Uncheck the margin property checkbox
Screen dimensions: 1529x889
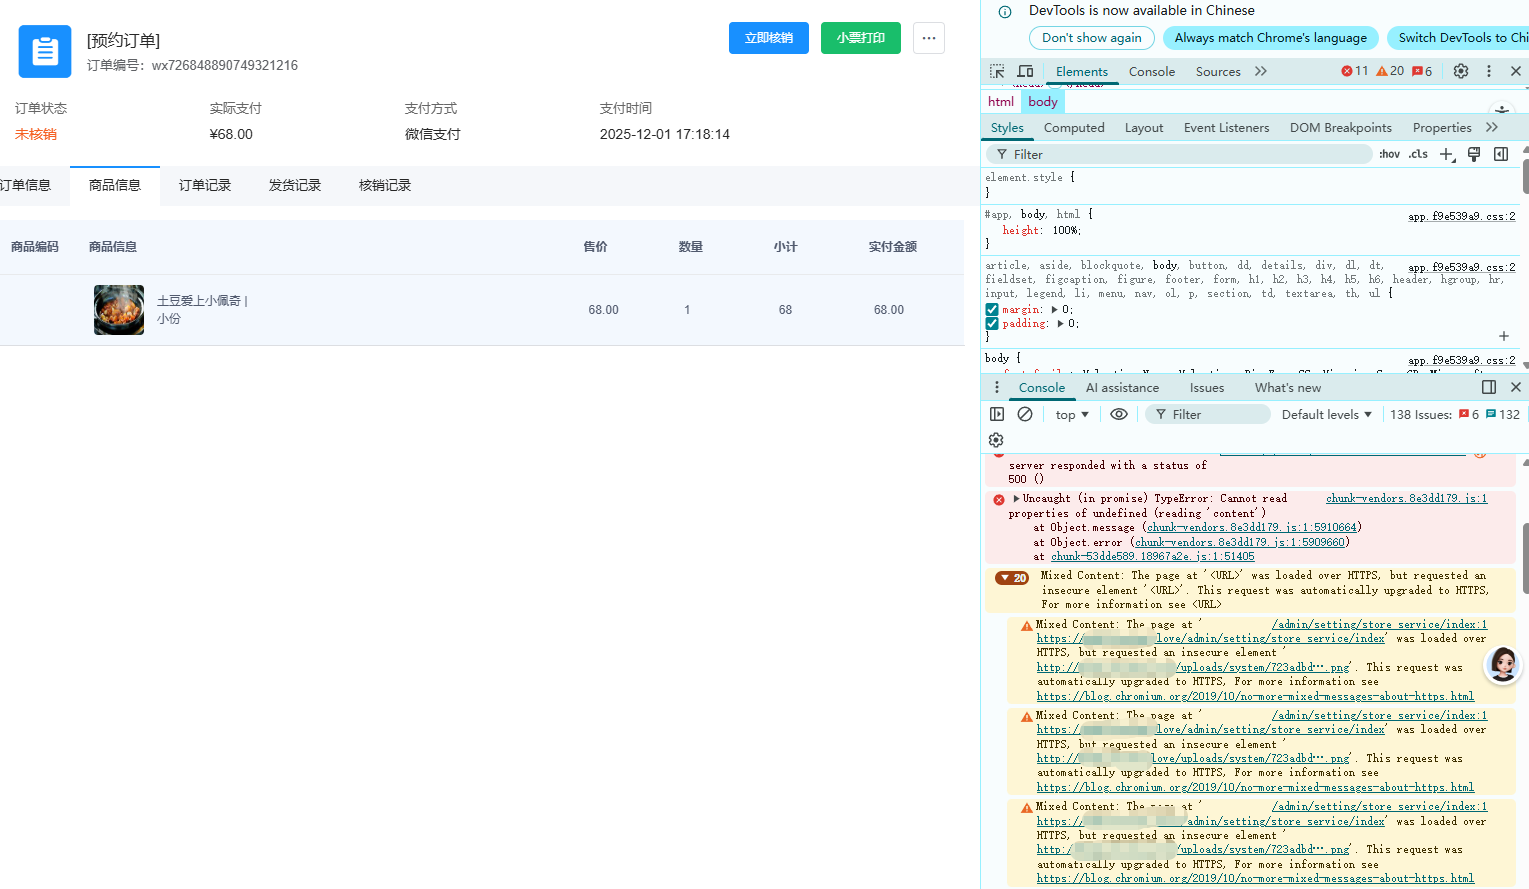992,310
